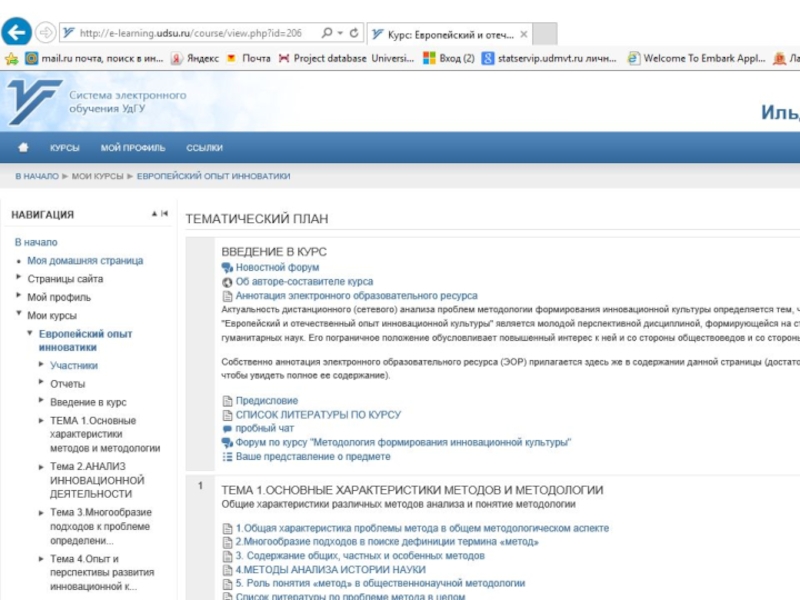This screenshot has width=800, height=600.
Task: Open Новостной форум link
Action: click(277, 267)
